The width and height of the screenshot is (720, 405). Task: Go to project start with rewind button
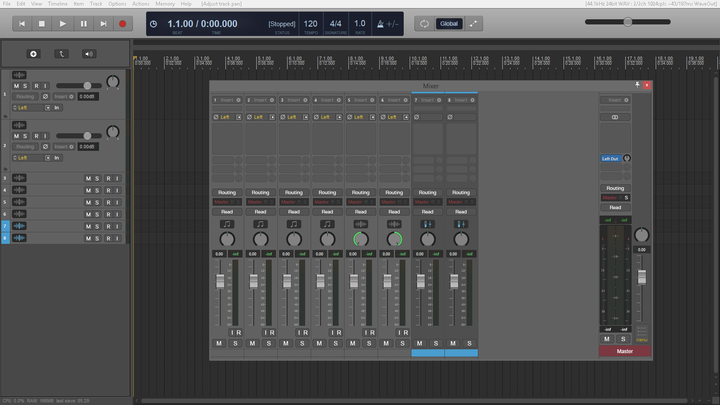tap(22, 24)
